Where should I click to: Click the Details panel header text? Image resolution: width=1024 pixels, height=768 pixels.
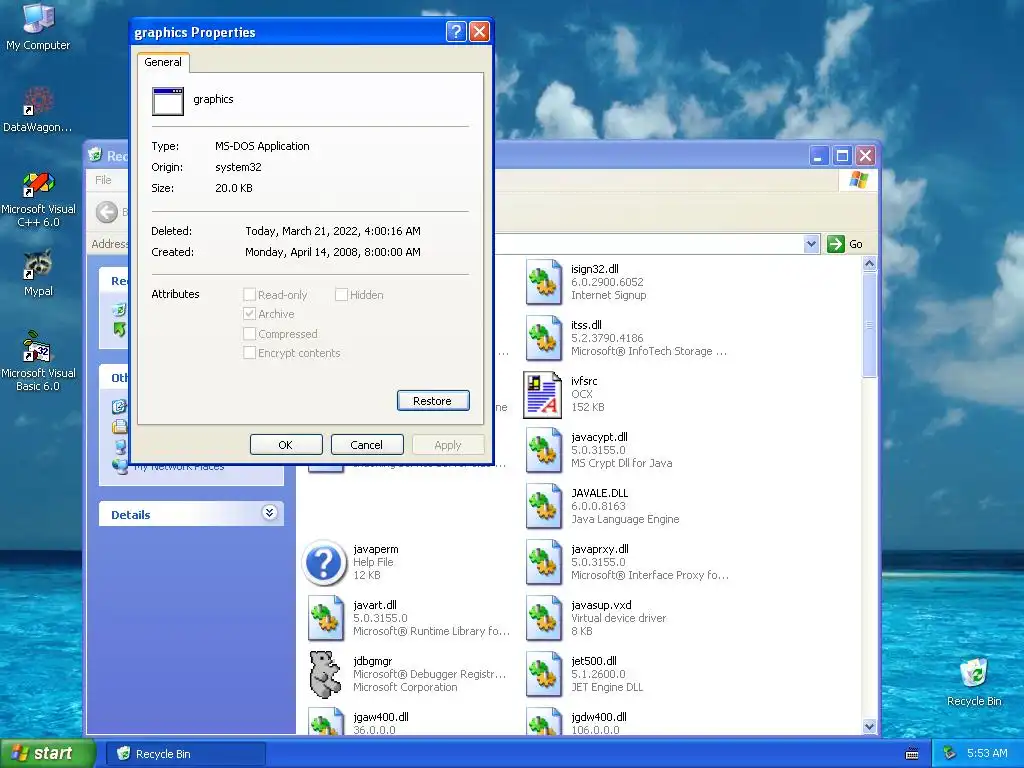click(x=131, y=515)
